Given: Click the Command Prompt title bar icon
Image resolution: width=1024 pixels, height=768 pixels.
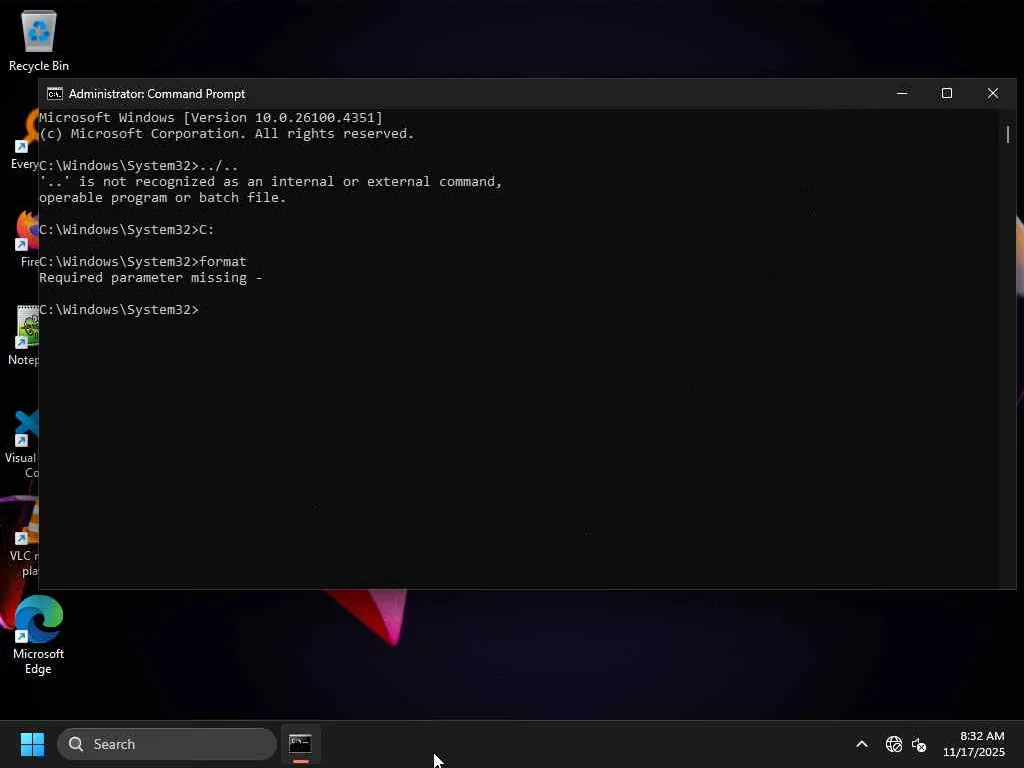Looking at the screenshot, I should (55, 94).
